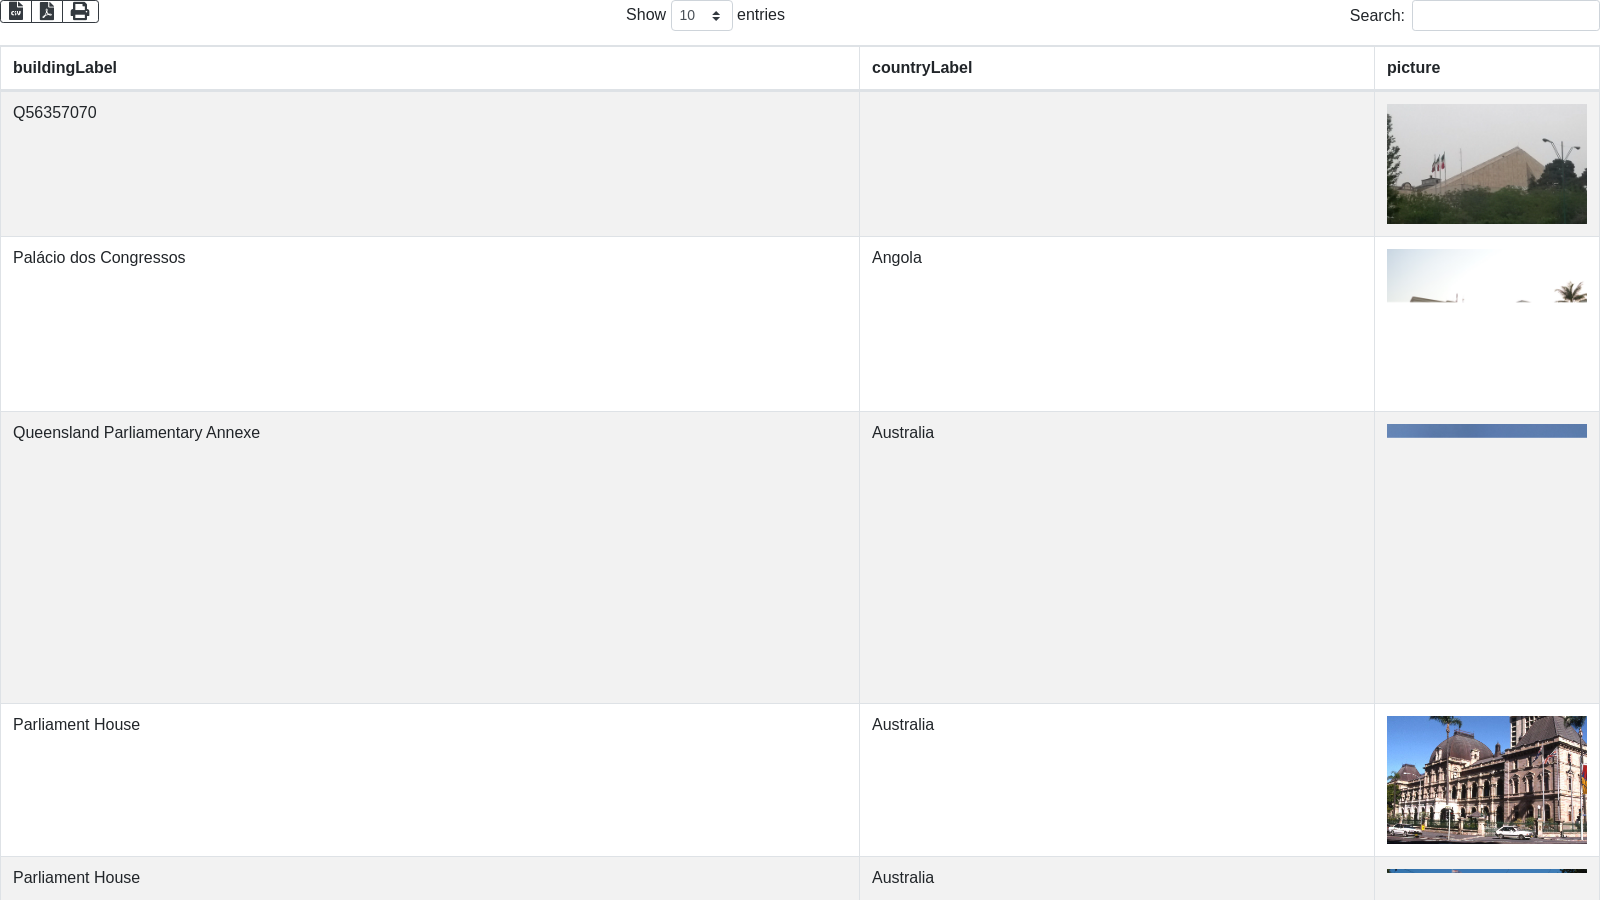Screen dimensions: 1600x900
Task: Click the Search label text
Action: click(1376, 16)
